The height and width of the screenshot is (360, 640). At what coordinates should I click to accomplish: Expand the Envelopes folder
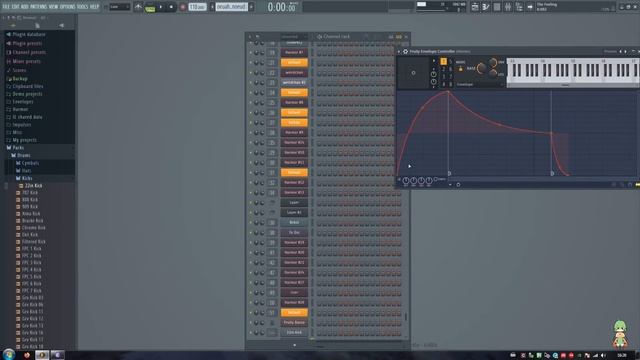pos(22,102)
